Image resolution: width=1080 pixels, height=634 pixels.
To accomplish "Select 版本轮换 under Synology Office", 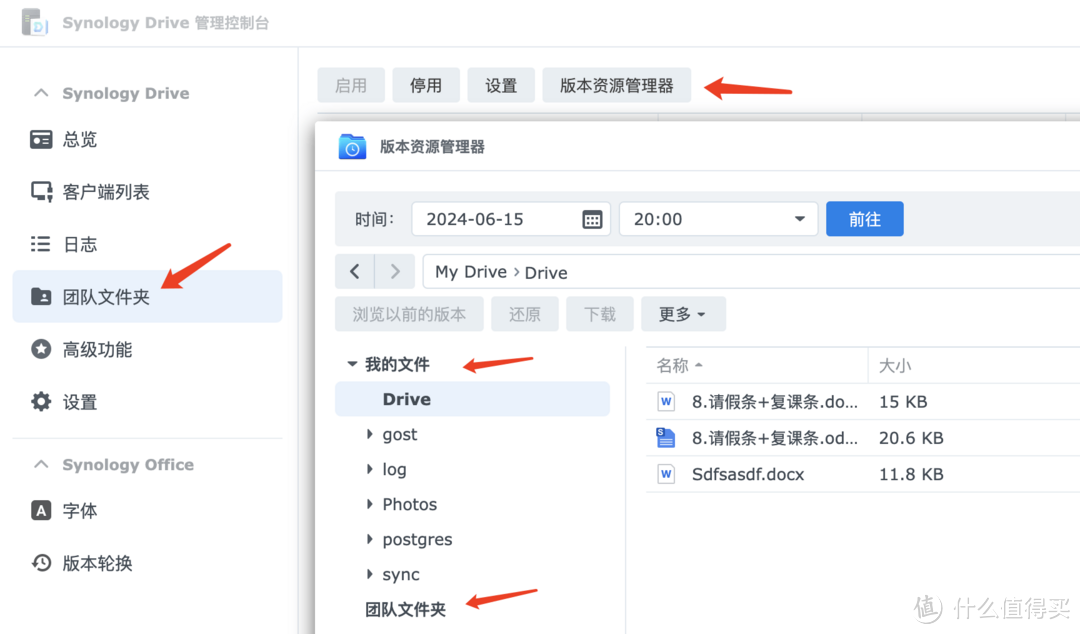I will click(x=97, y=563).
